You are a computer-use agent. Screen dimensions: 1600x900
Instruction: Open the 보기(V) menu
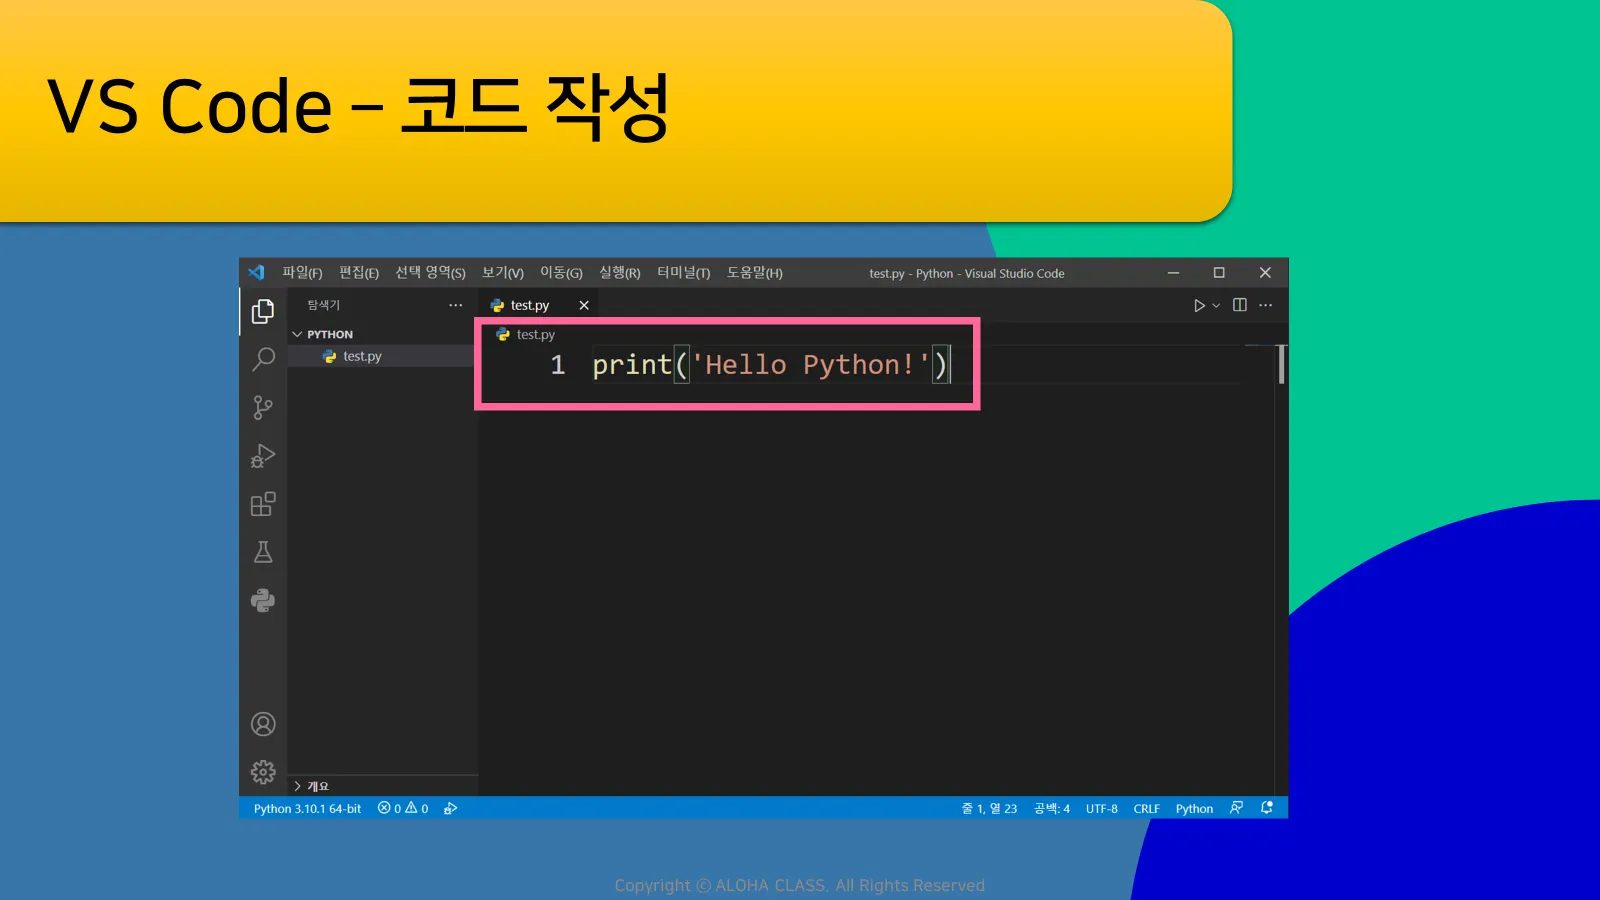coord(503,273)
